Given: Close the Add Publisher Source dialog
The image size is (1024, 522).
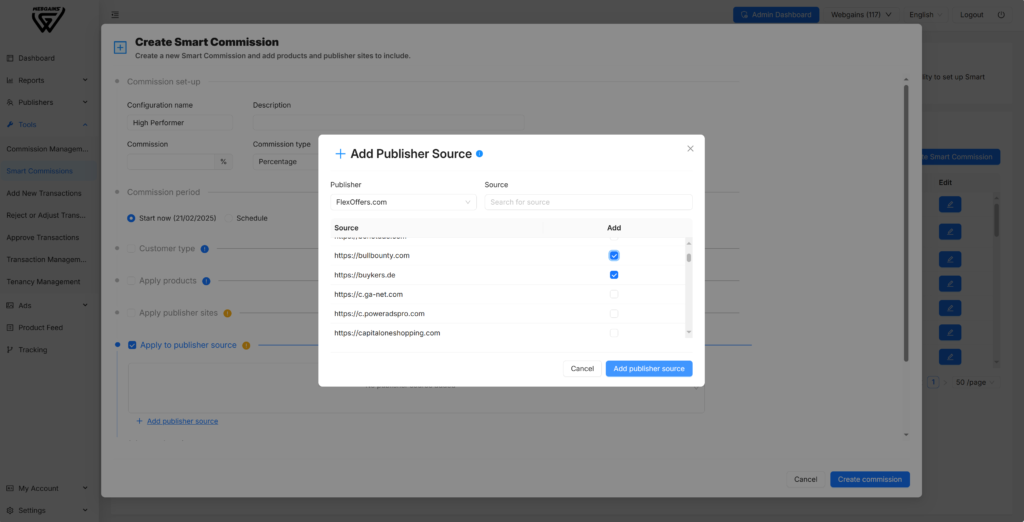Looking at the screenshot, I should (690, 148).
